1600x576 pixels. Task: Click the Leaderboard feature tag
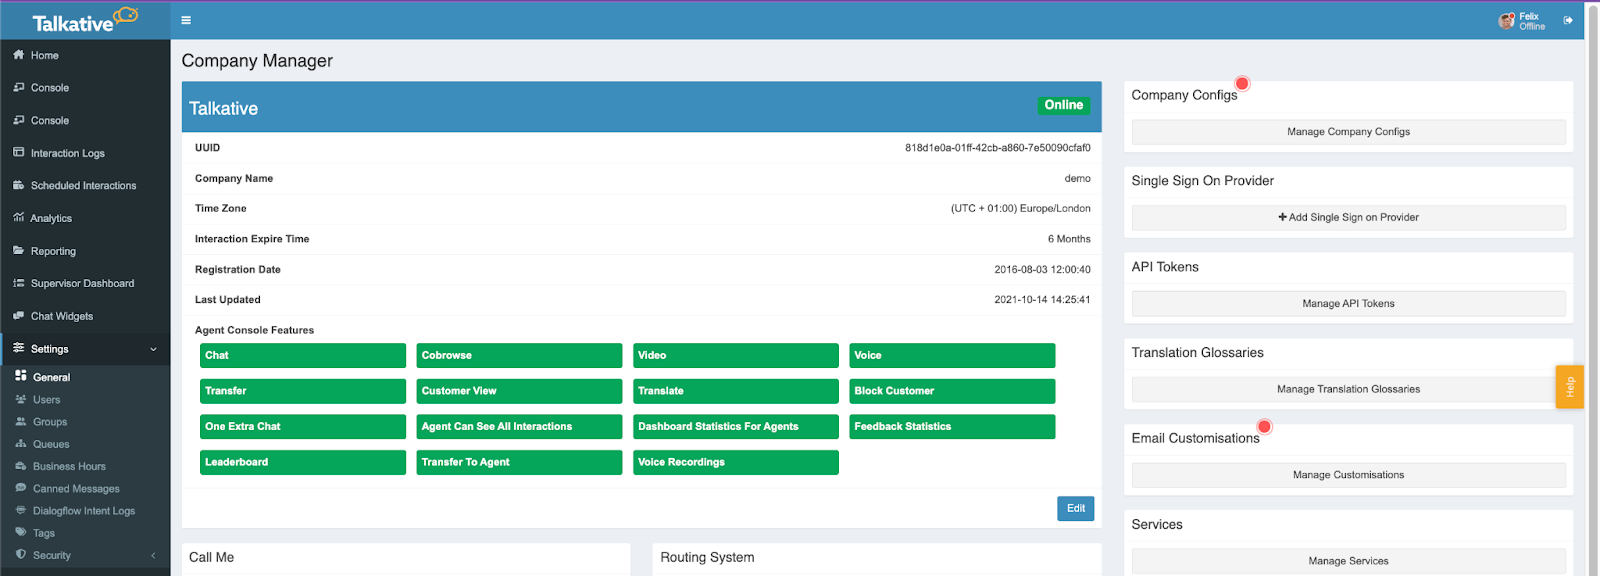[303, 462]
